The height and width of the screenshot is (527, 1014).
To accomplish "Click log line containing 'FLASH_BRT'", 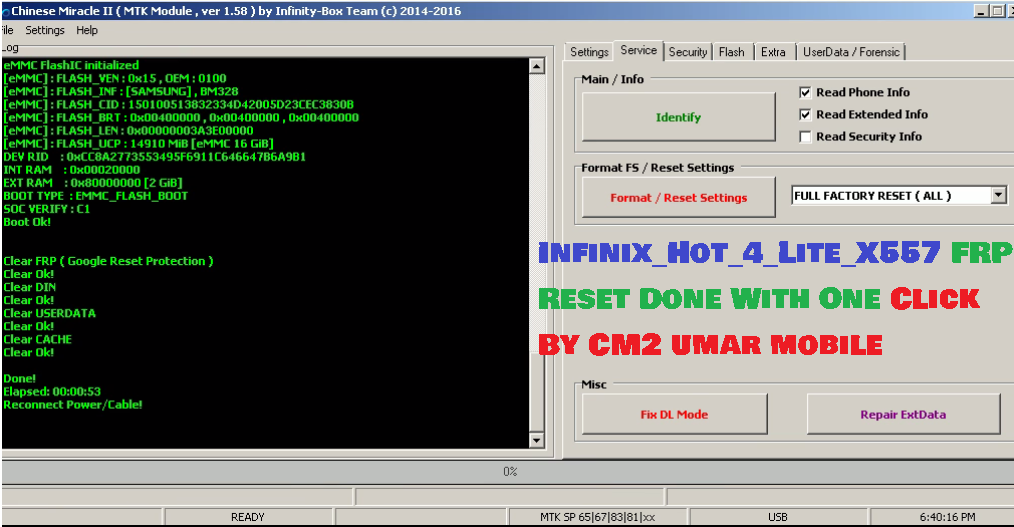I will click(180, 118).
